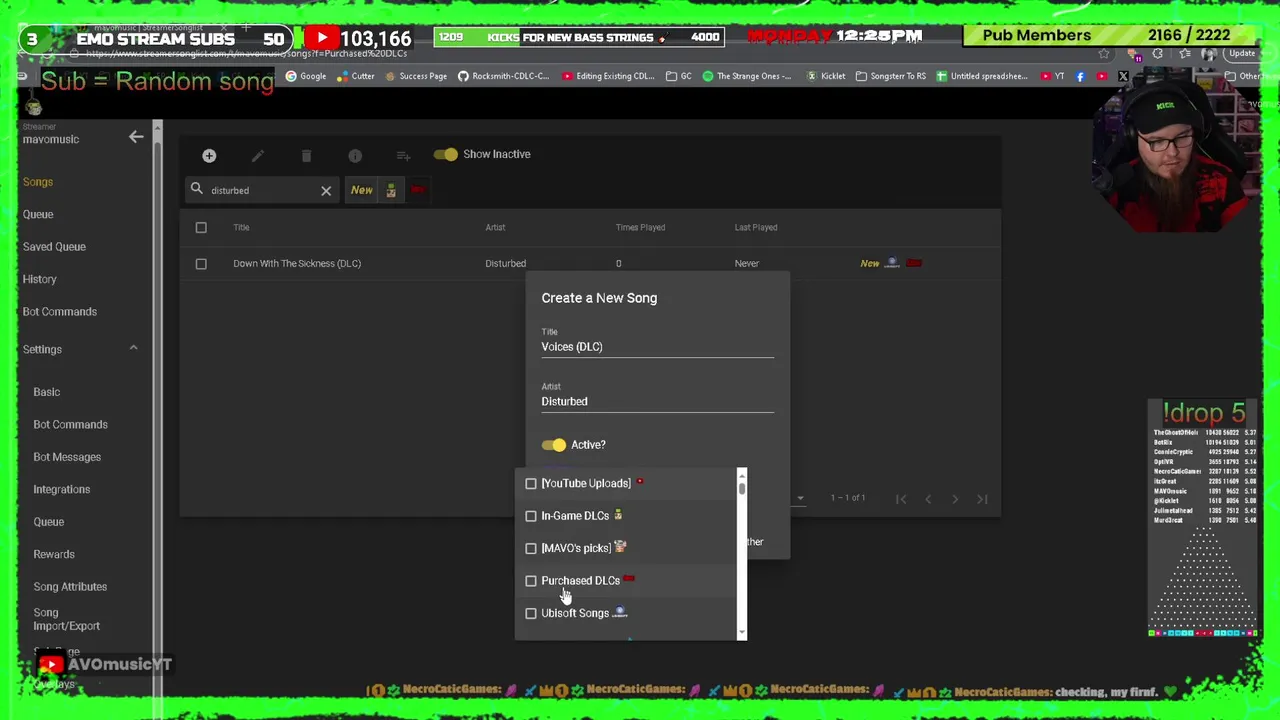
Task: Open the Facebook bookmark icon
Action: pyautogui.click(x=1080, y=76)
